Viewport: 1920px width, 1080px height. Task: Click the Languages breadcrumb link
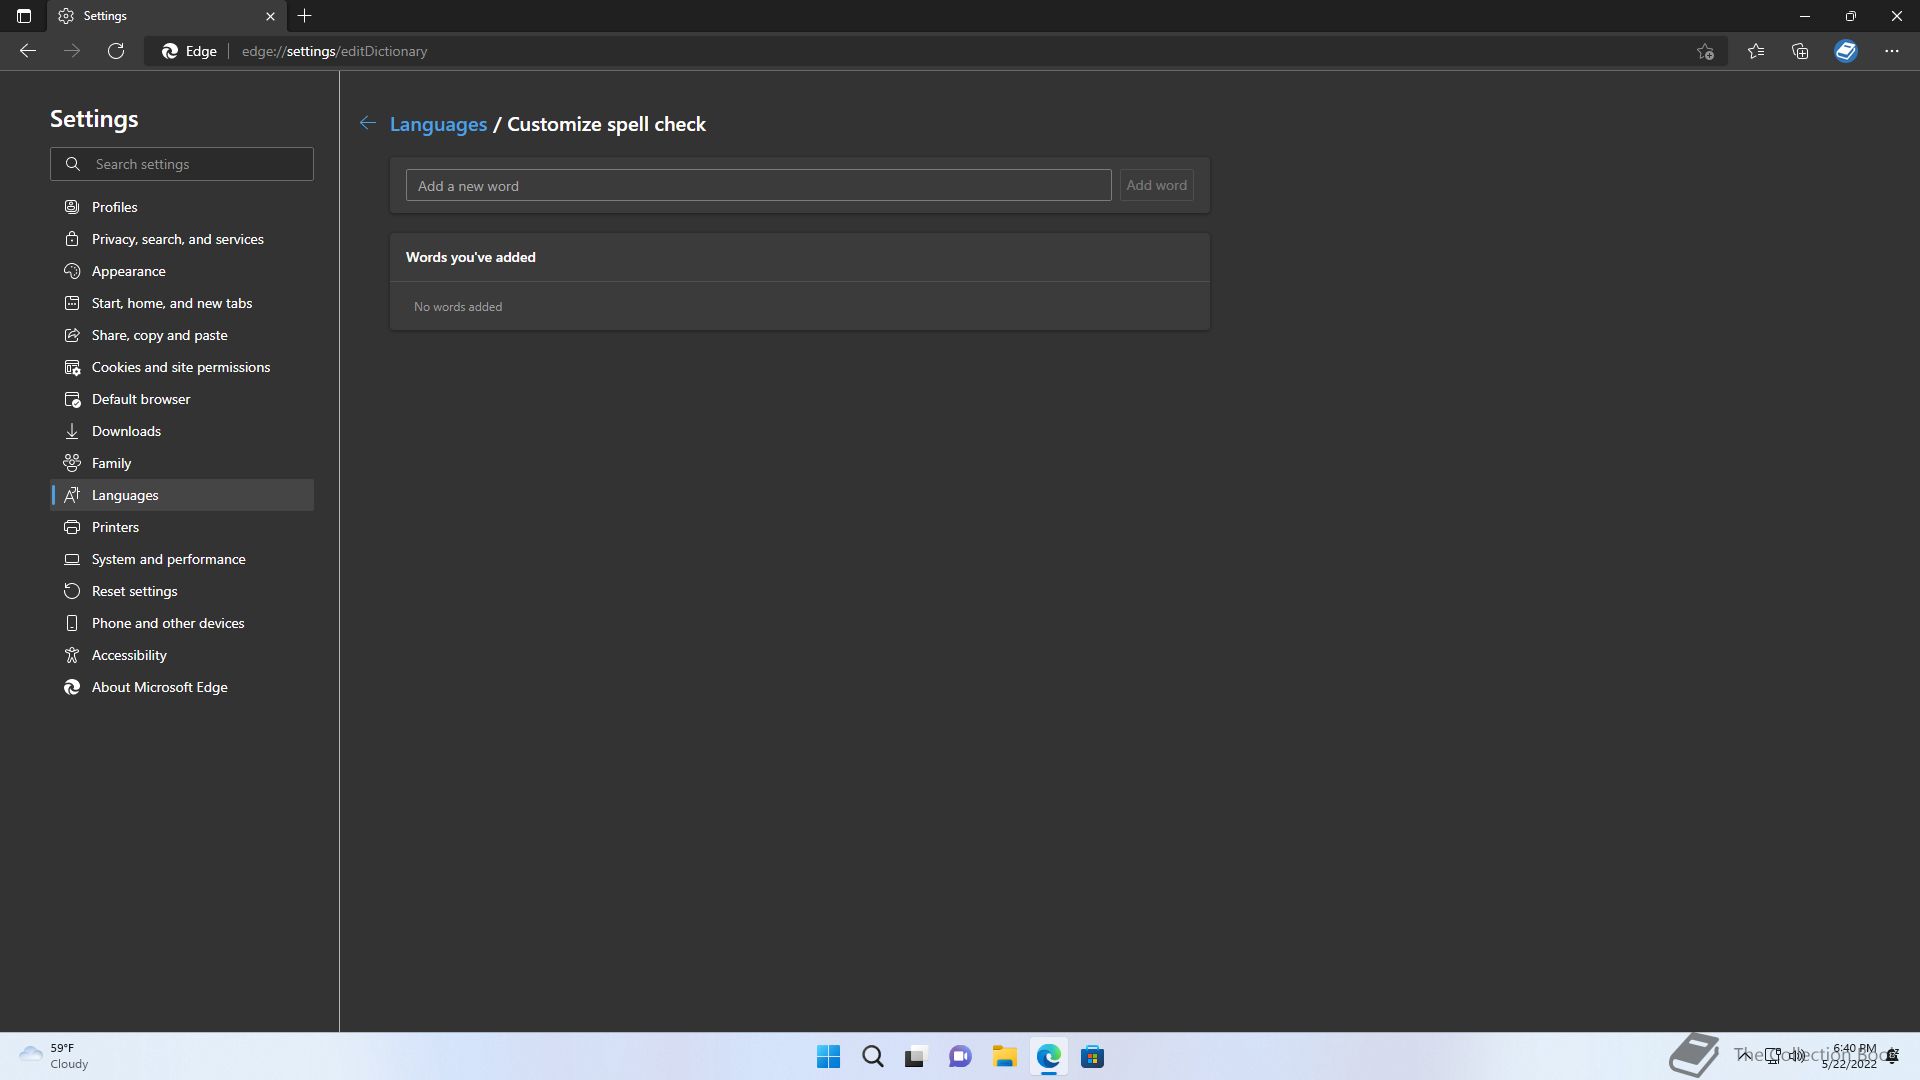point(438,124)
